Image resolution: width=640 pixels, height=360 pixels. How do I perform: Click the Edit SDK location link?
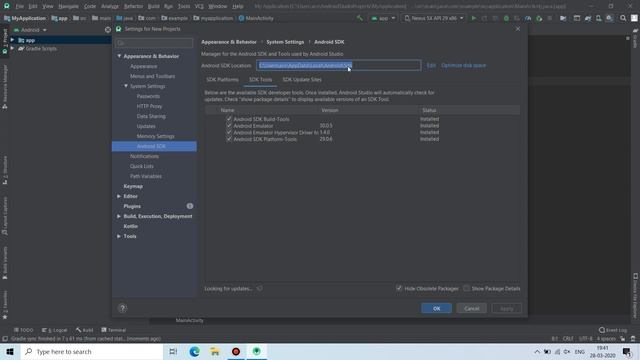[x=431, y=65]
